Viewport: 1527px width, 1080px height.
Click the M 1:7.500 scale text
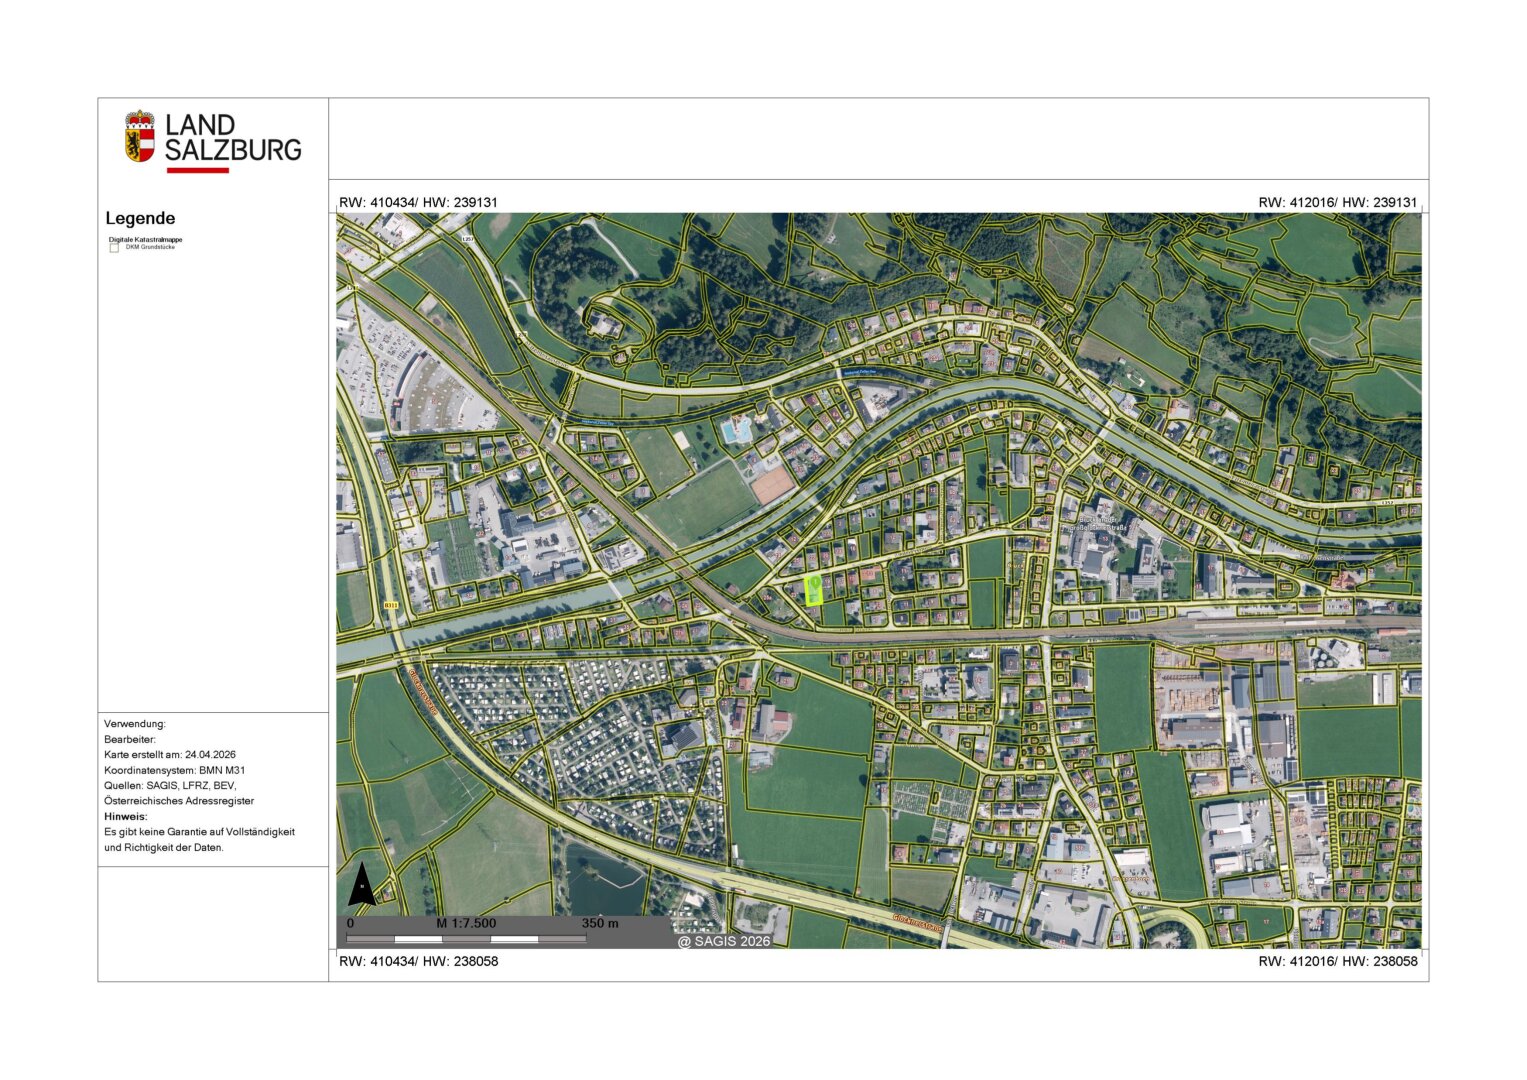coord(466,923)
